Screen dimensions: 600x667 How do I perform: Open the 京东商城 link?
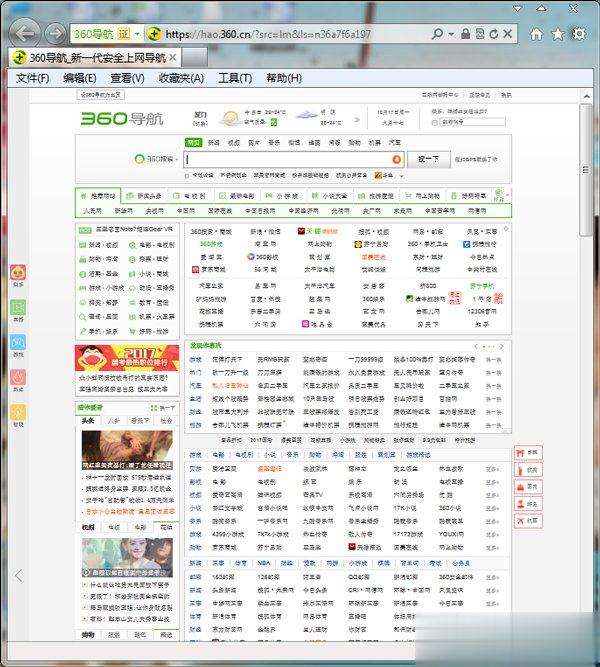point(209,269)
